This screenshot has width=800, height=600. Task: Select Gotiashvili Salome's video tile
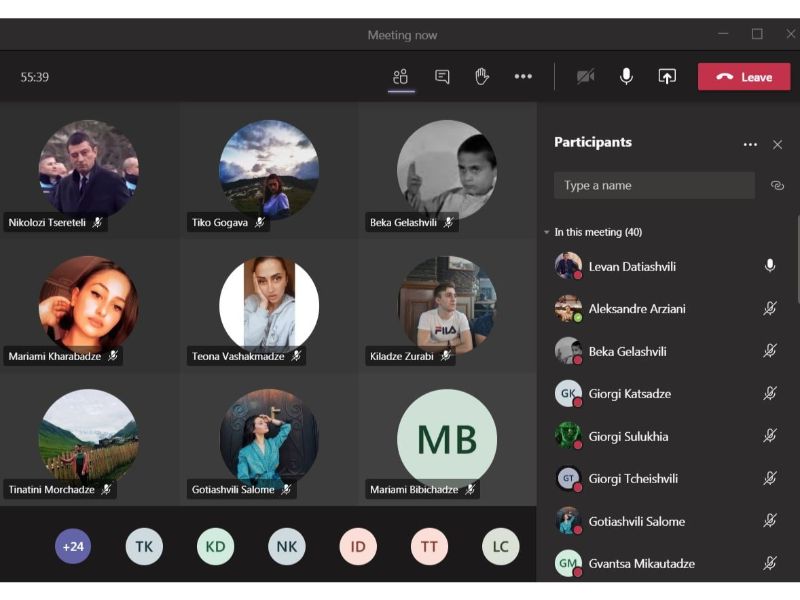pos(268,439)
